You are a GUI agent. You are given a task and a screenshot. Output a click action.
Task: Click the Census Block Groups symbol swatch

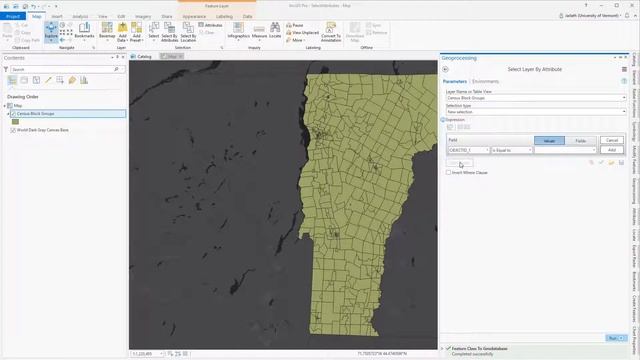click(x=15, y=122)
